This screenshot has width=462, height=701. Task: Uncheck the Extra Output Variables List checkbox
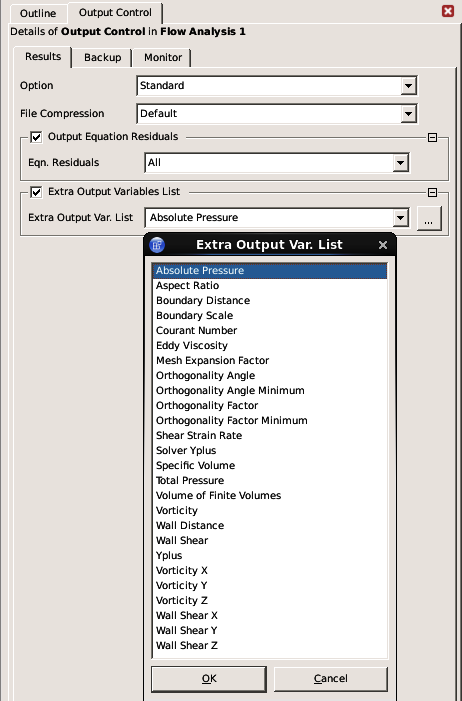tap(36, 192)
